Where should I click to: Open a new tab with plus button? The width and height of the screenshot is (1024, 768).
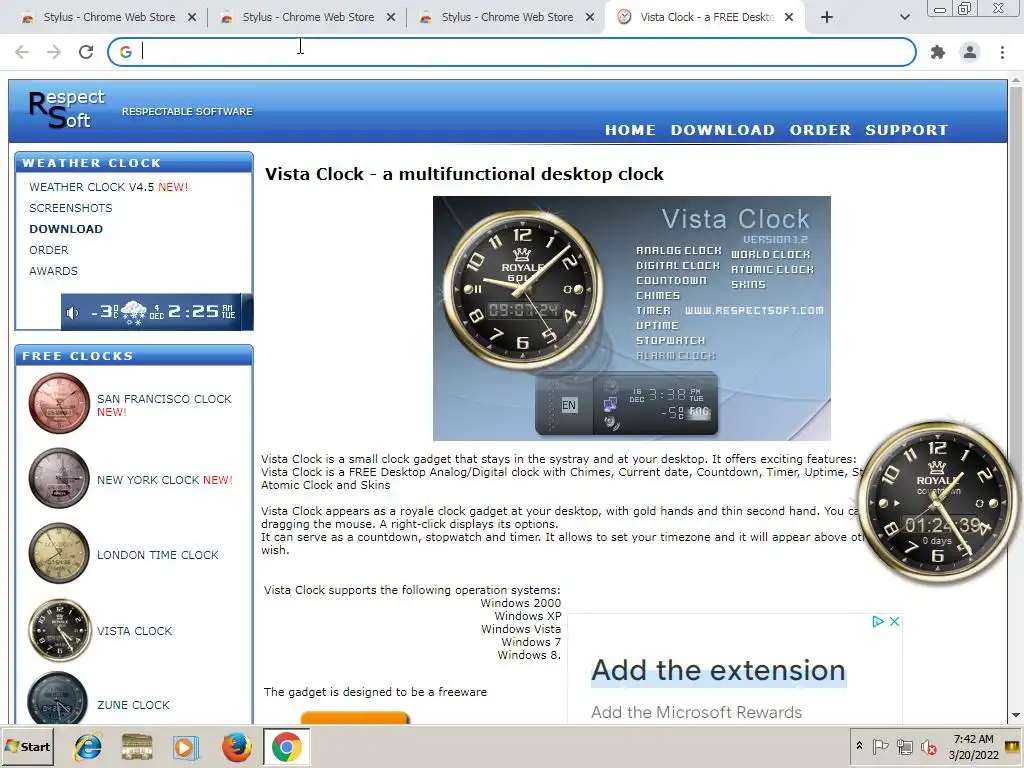pos(827,18)
